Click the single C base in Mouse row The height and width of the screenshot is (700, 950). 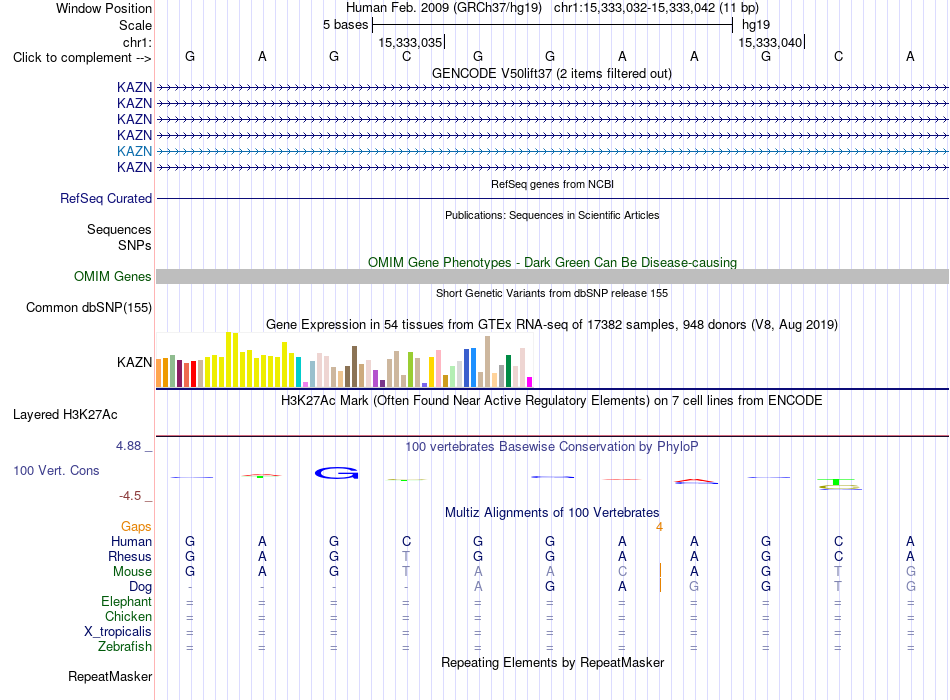[622, 572]
